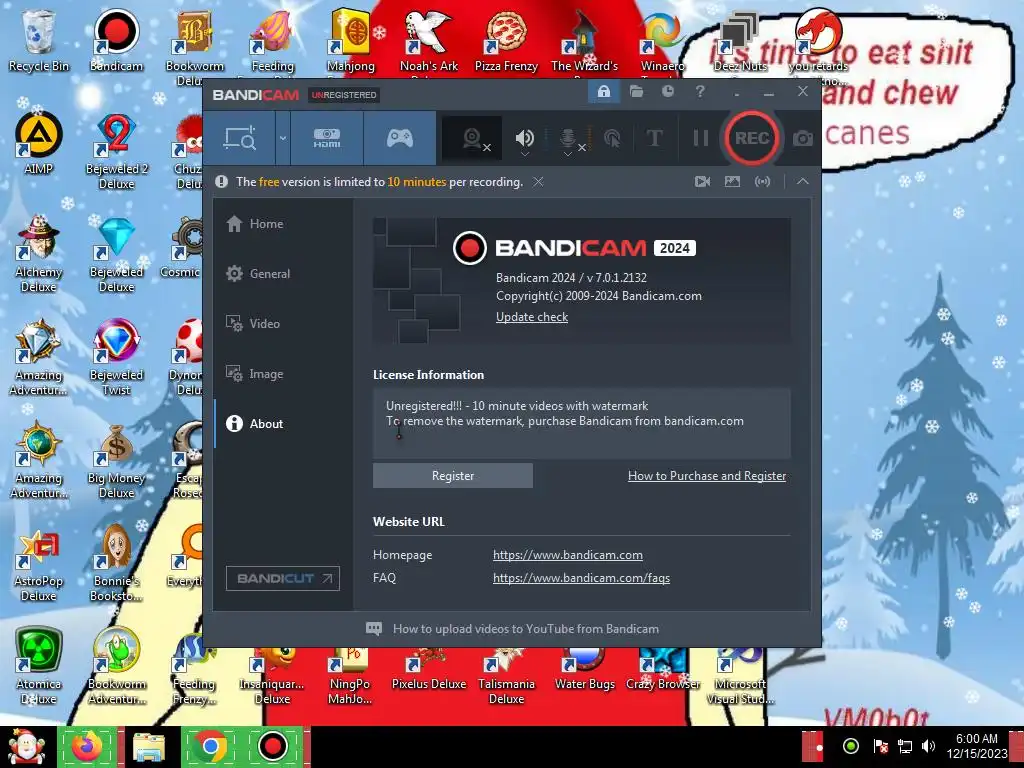Open the Image settings tab

coord(284,374)
